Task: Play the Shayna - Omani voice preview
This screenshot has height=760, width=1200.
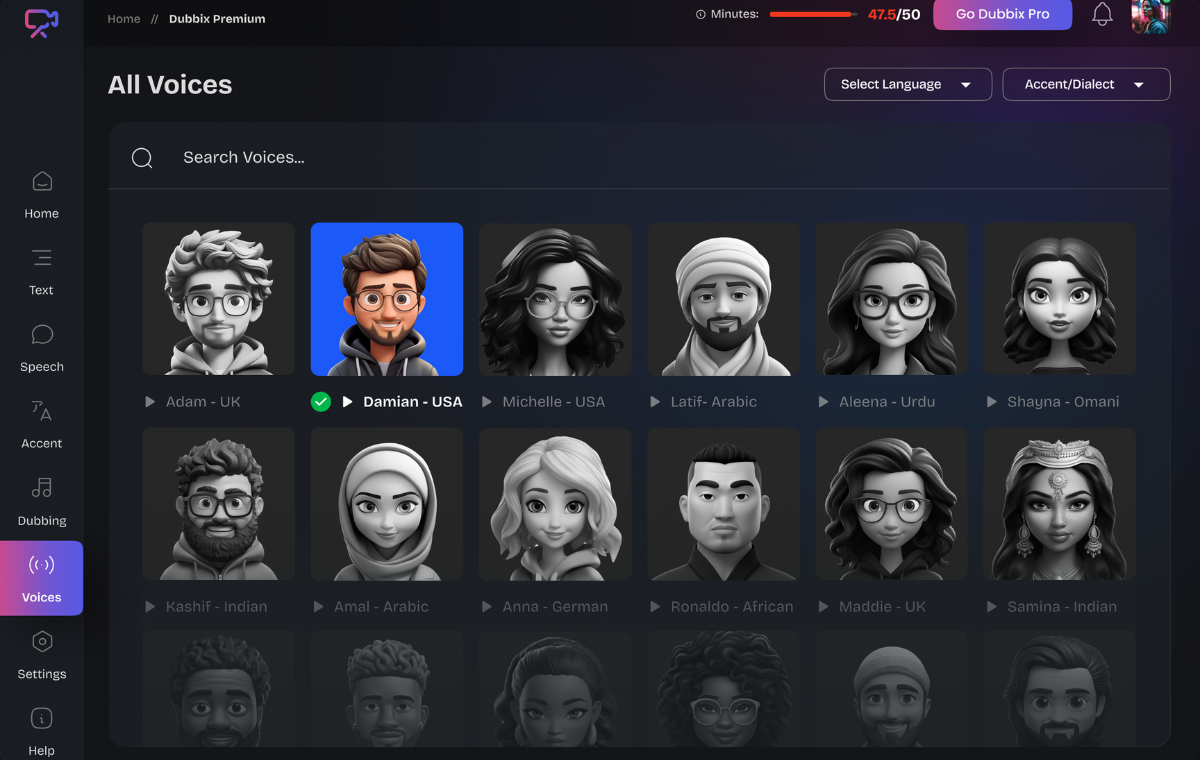Action: pyautogui.click(x=992, y=402)
